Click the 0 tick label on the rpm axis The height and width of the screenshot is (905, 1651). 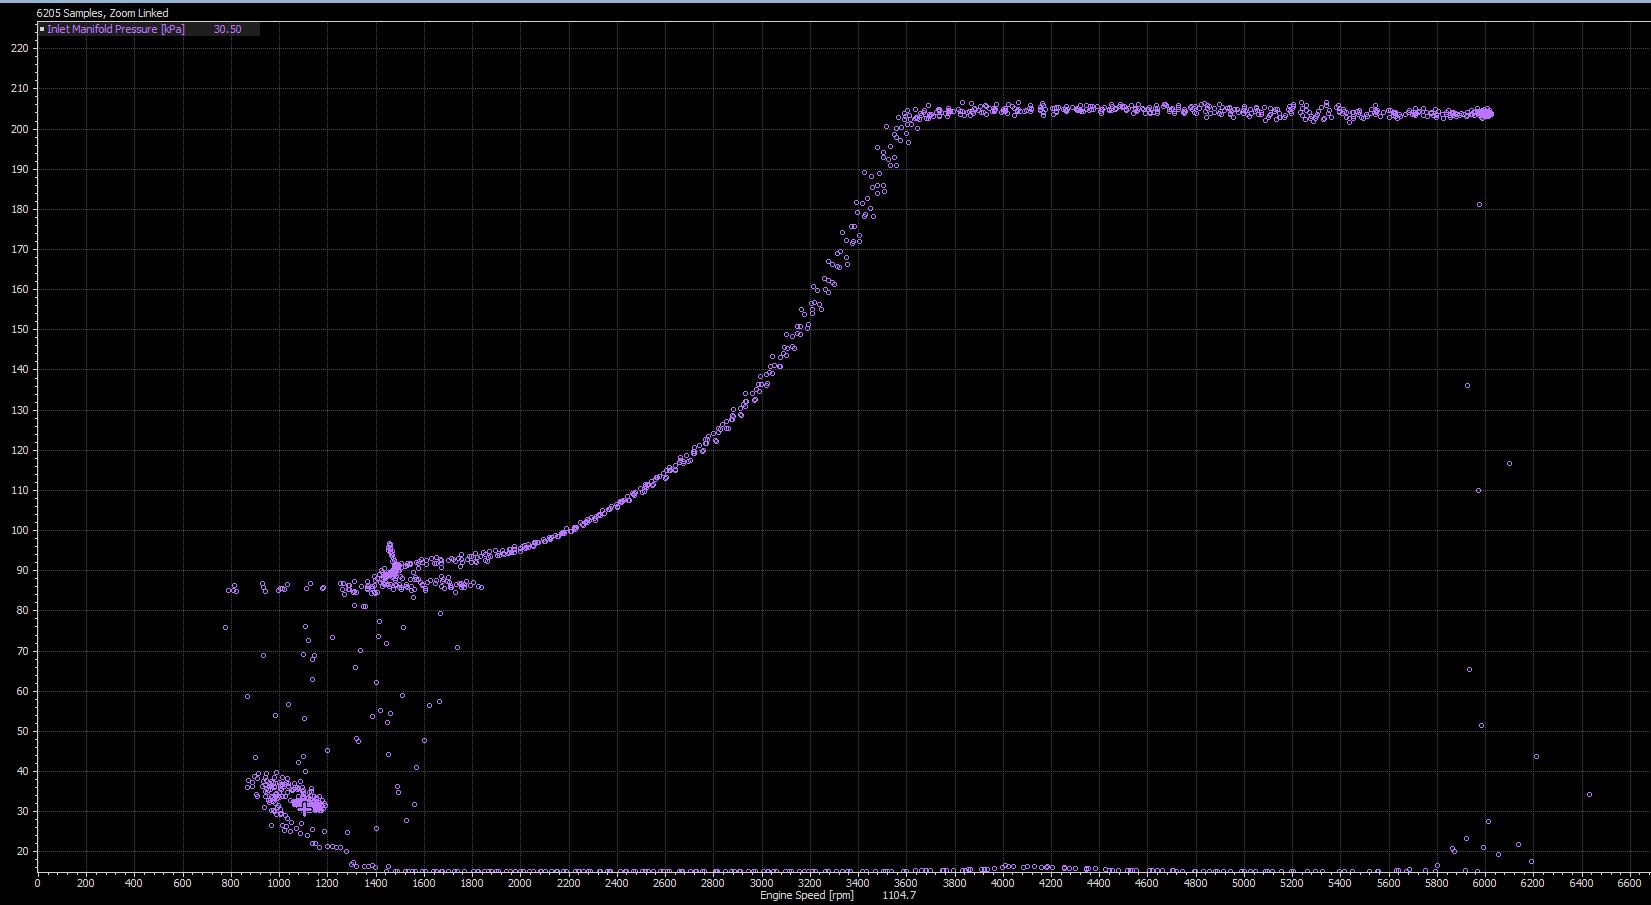click(x=38, y=883)
